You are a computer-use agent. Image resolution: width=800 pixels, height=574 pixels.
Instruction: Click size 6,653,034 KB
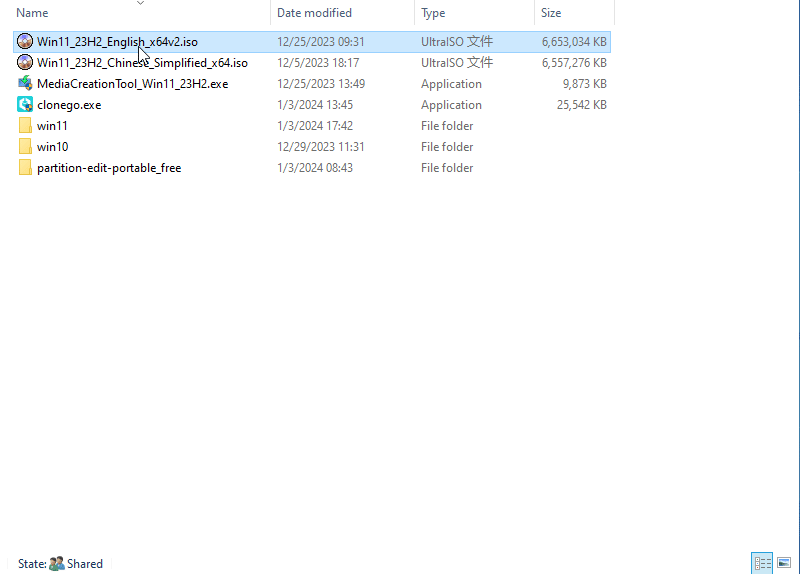click(x=574, y=42)
